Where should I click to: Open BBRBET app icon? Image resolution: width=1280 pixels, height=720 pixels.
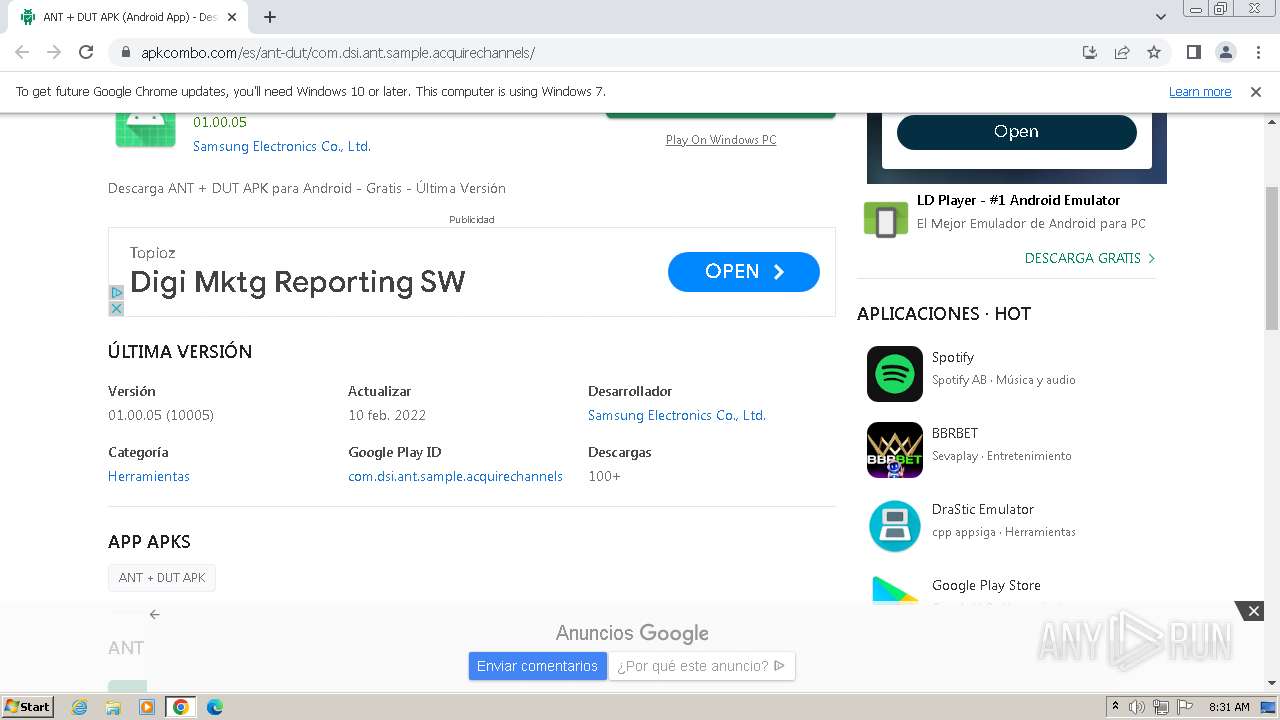(895, 450)
